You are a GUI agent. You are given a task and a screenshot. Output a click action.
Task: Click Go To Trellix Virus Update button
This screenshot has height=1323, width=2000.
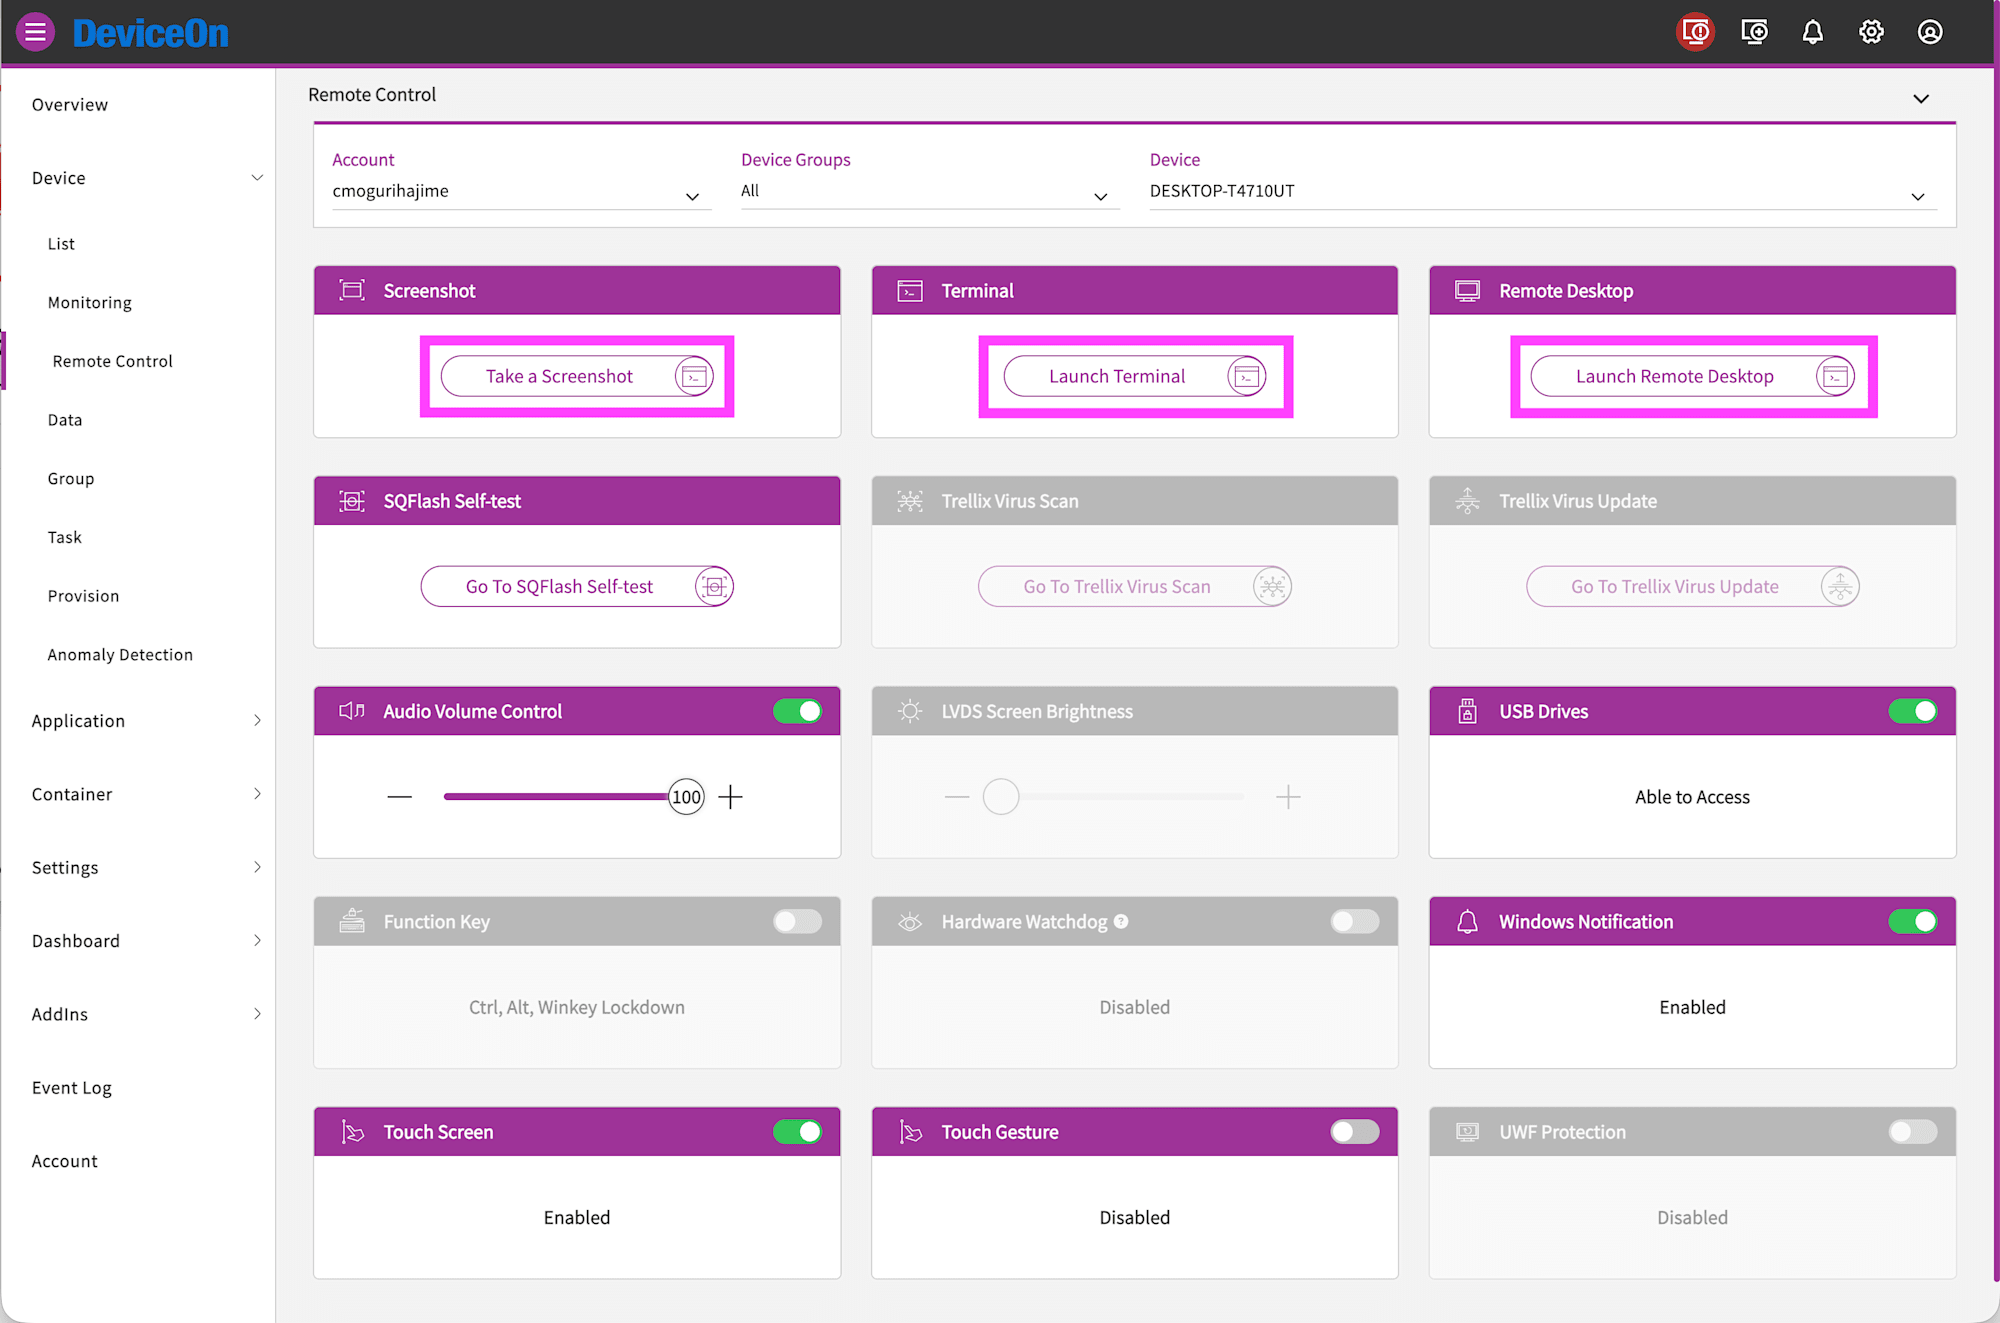(x=1693, y=586)
